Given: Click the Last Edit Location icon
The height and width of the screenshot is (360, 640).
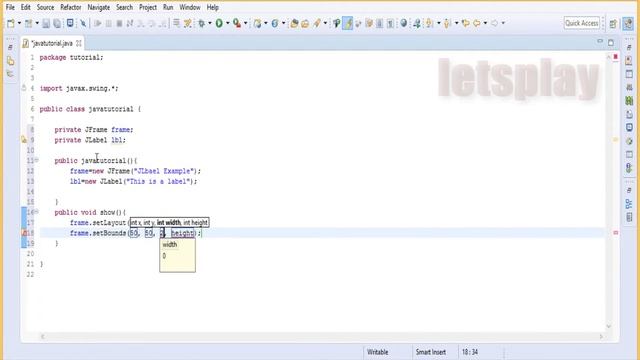Looking at the screenshot, I should tap(465, 23).
